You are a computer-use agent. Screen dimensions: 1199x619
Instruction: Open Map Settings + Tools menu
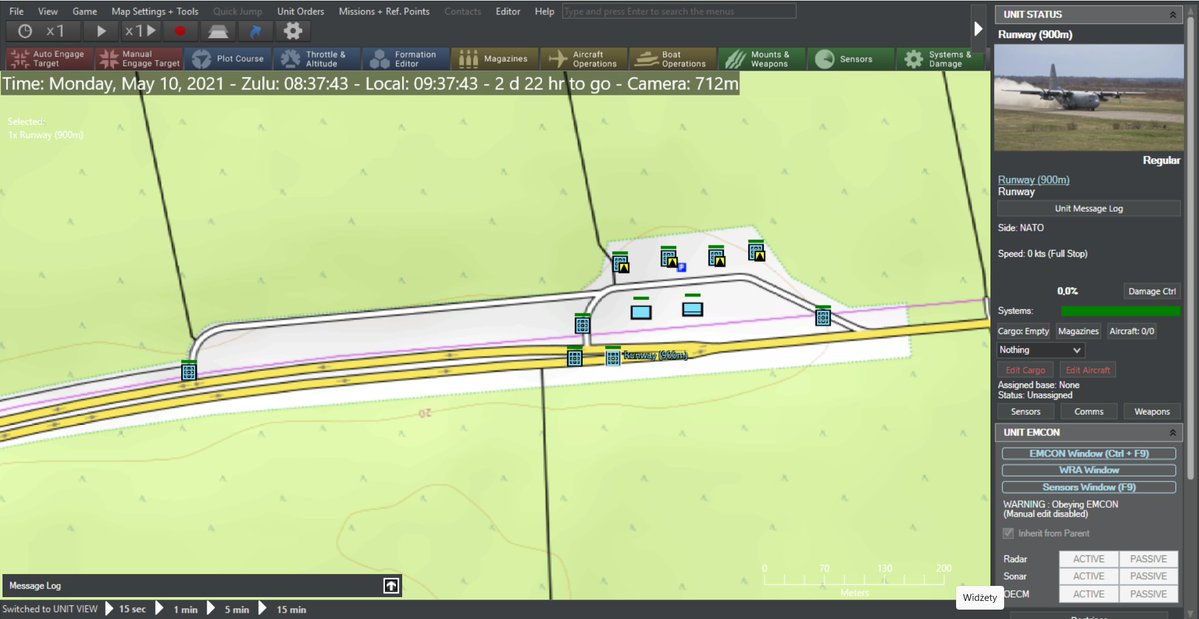[x=155, y=11]
